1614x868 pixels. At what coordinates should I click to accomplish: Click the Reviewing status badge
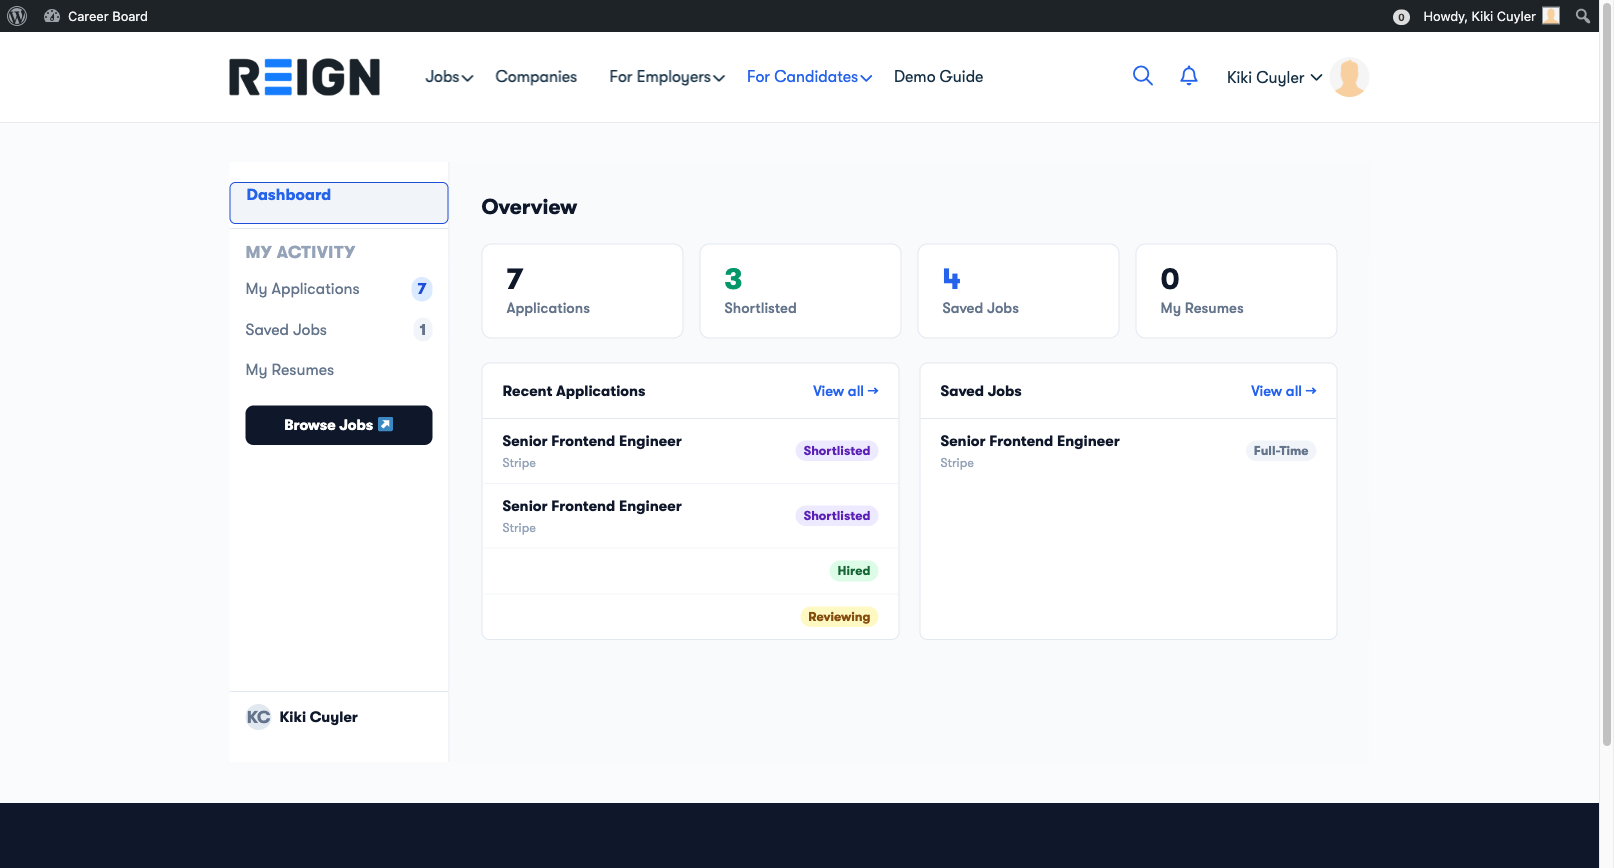click(x=839, y=617)
